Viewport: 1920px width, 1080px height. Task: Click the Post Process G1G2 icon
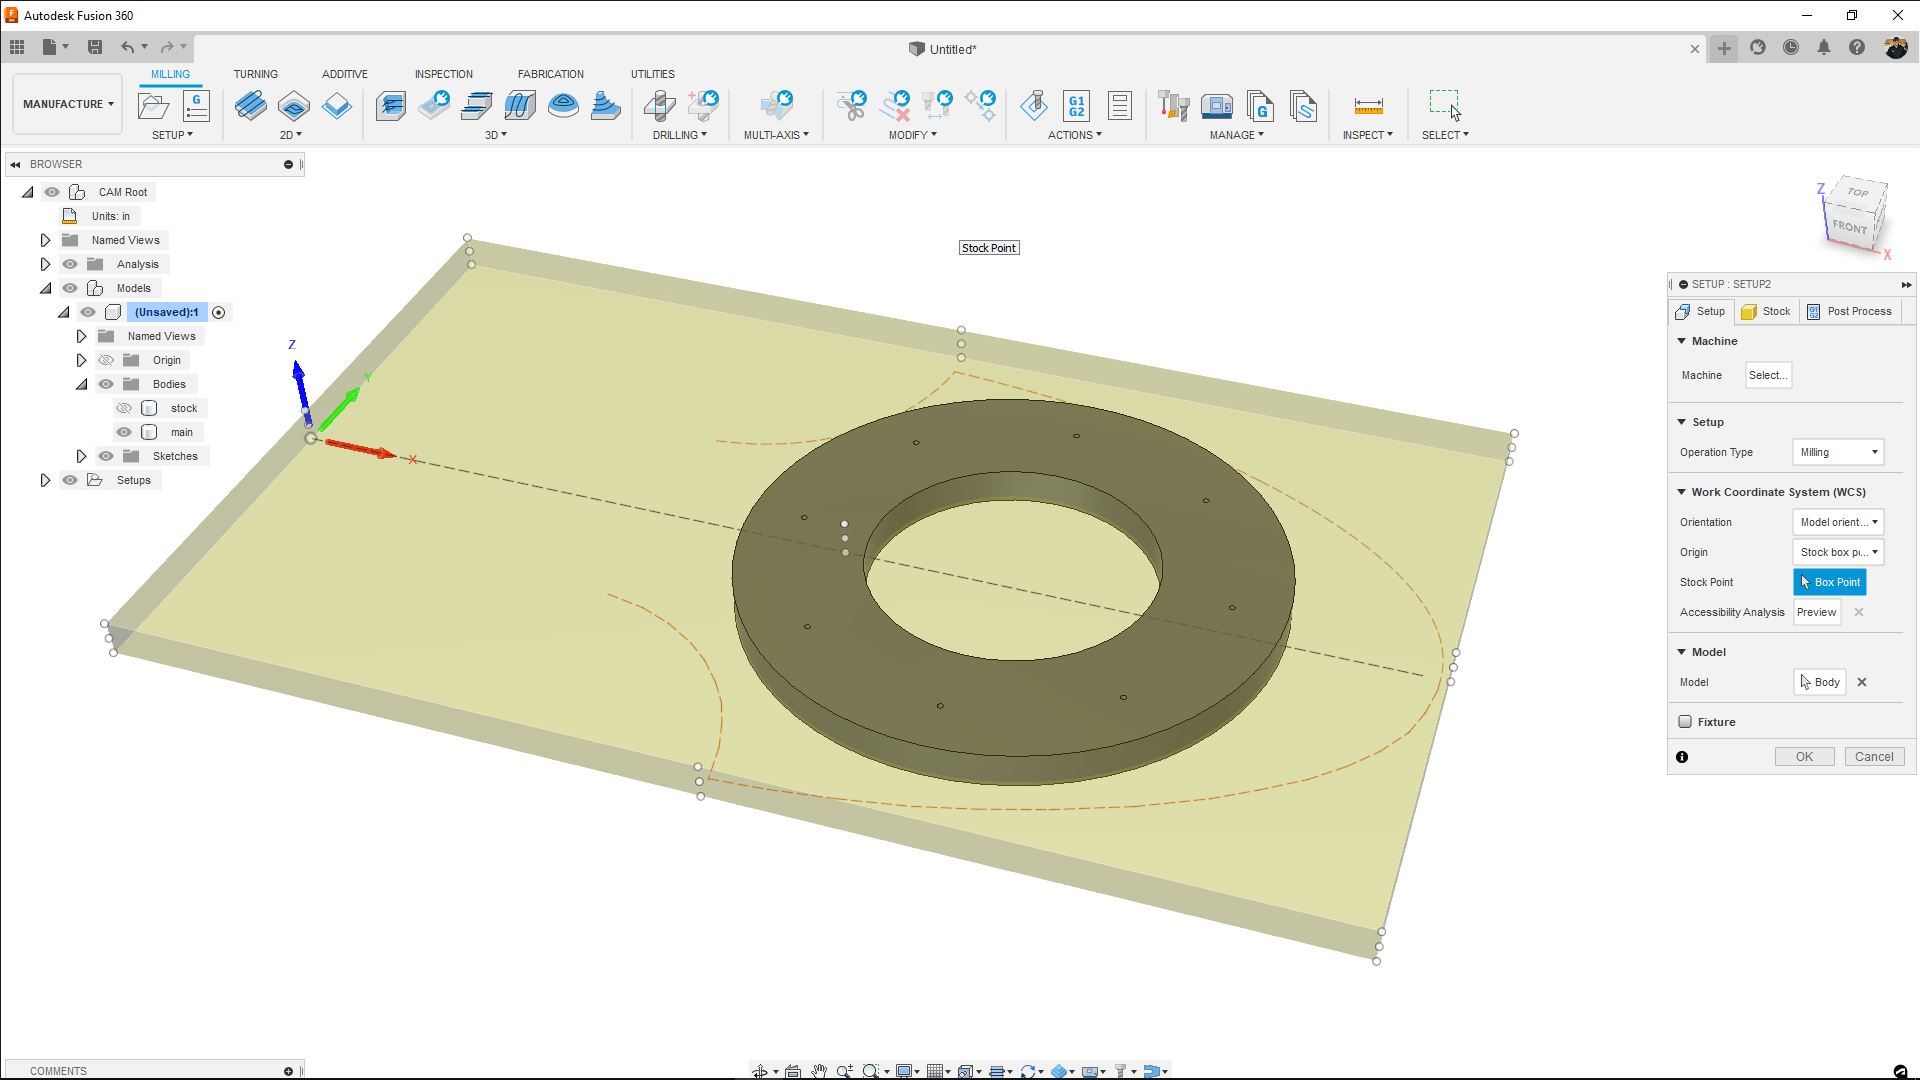coord(1076,106)
